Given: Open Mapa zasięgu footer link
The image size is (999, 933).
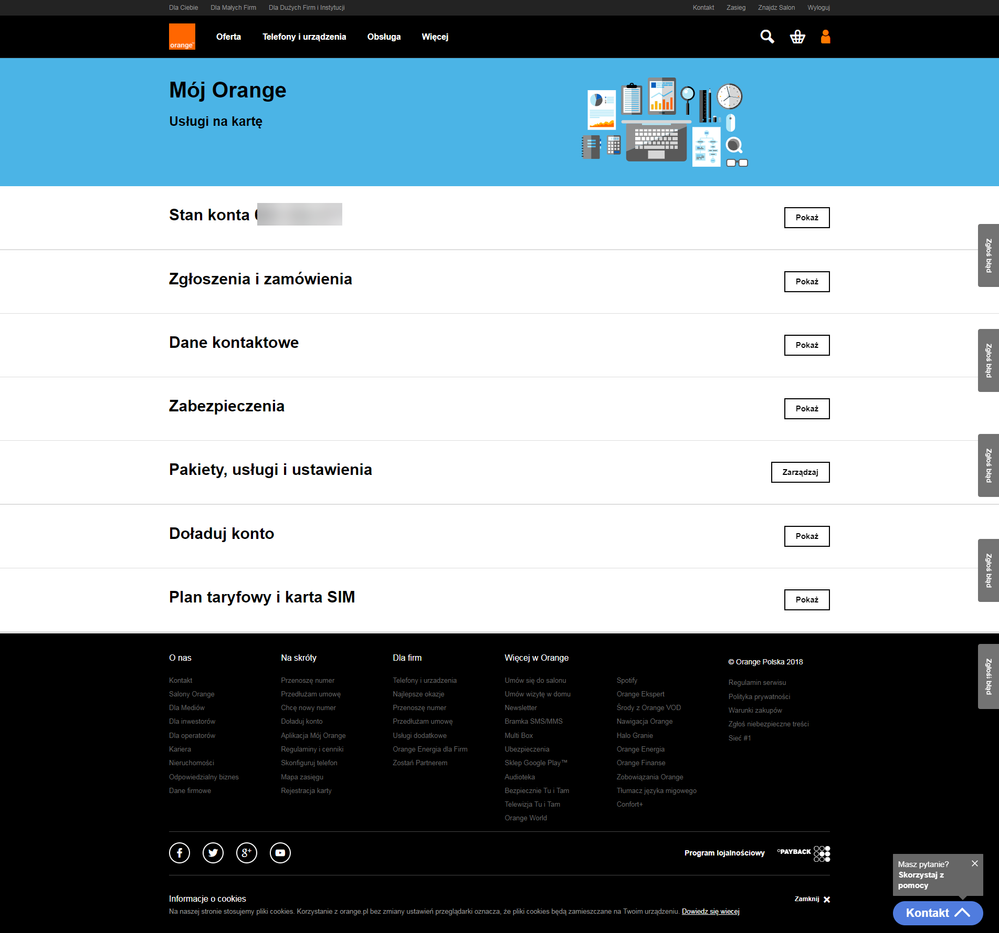Looking at the screenshot, I should (x=302, y=777).
